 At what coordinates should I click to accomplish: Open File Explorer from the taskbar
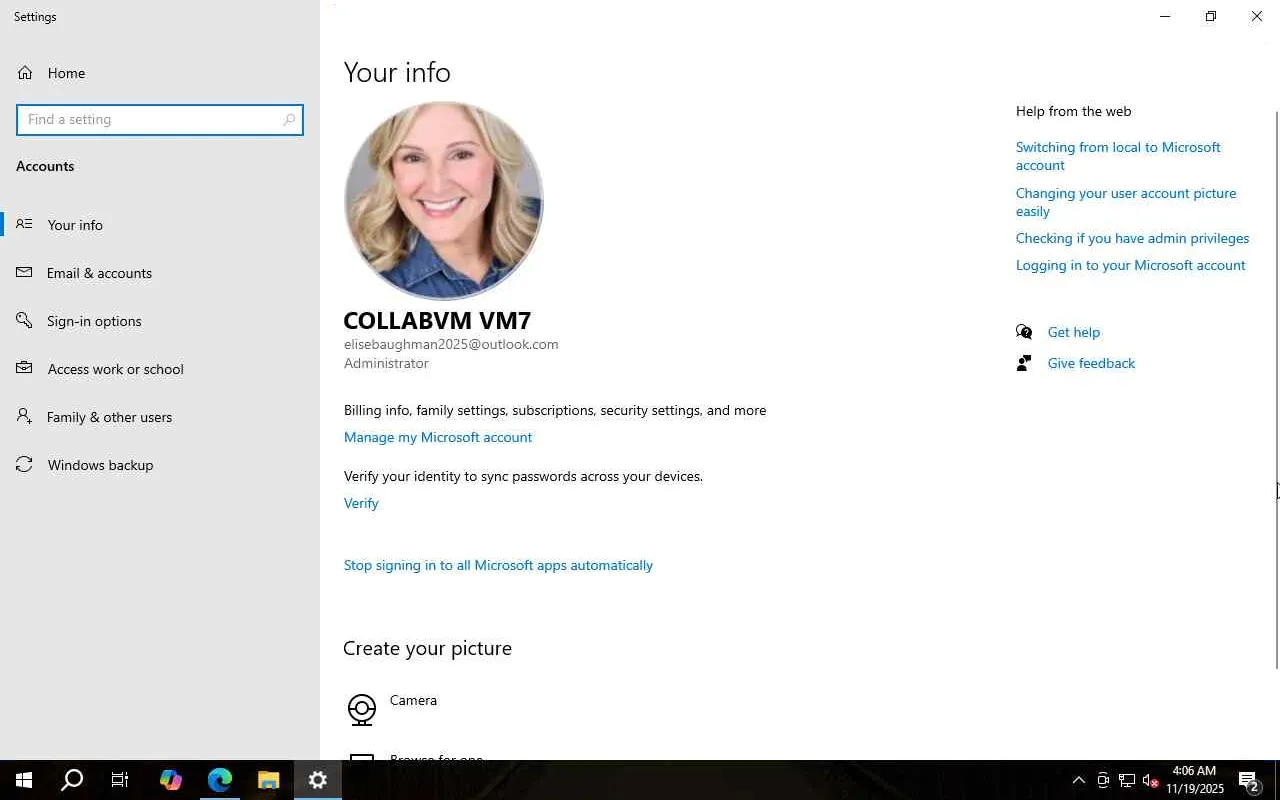(x=268, y=780)
